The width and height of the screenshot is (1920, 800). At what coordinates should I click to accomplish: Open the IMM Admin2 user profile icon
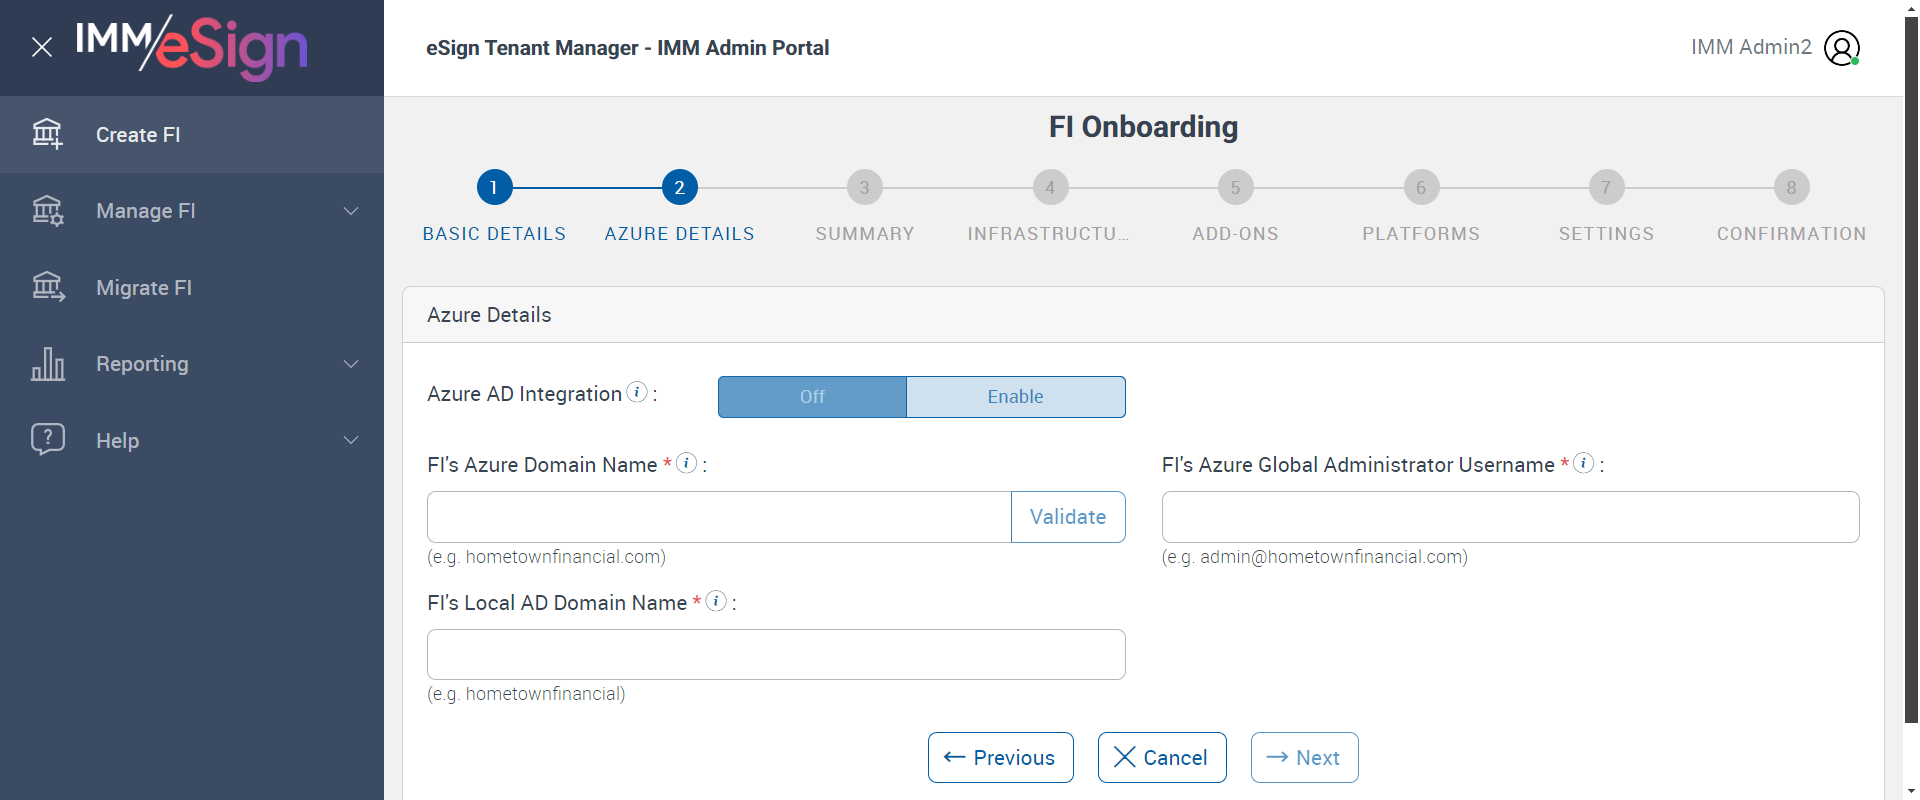pyautogui.click(x=1841, y=47)
